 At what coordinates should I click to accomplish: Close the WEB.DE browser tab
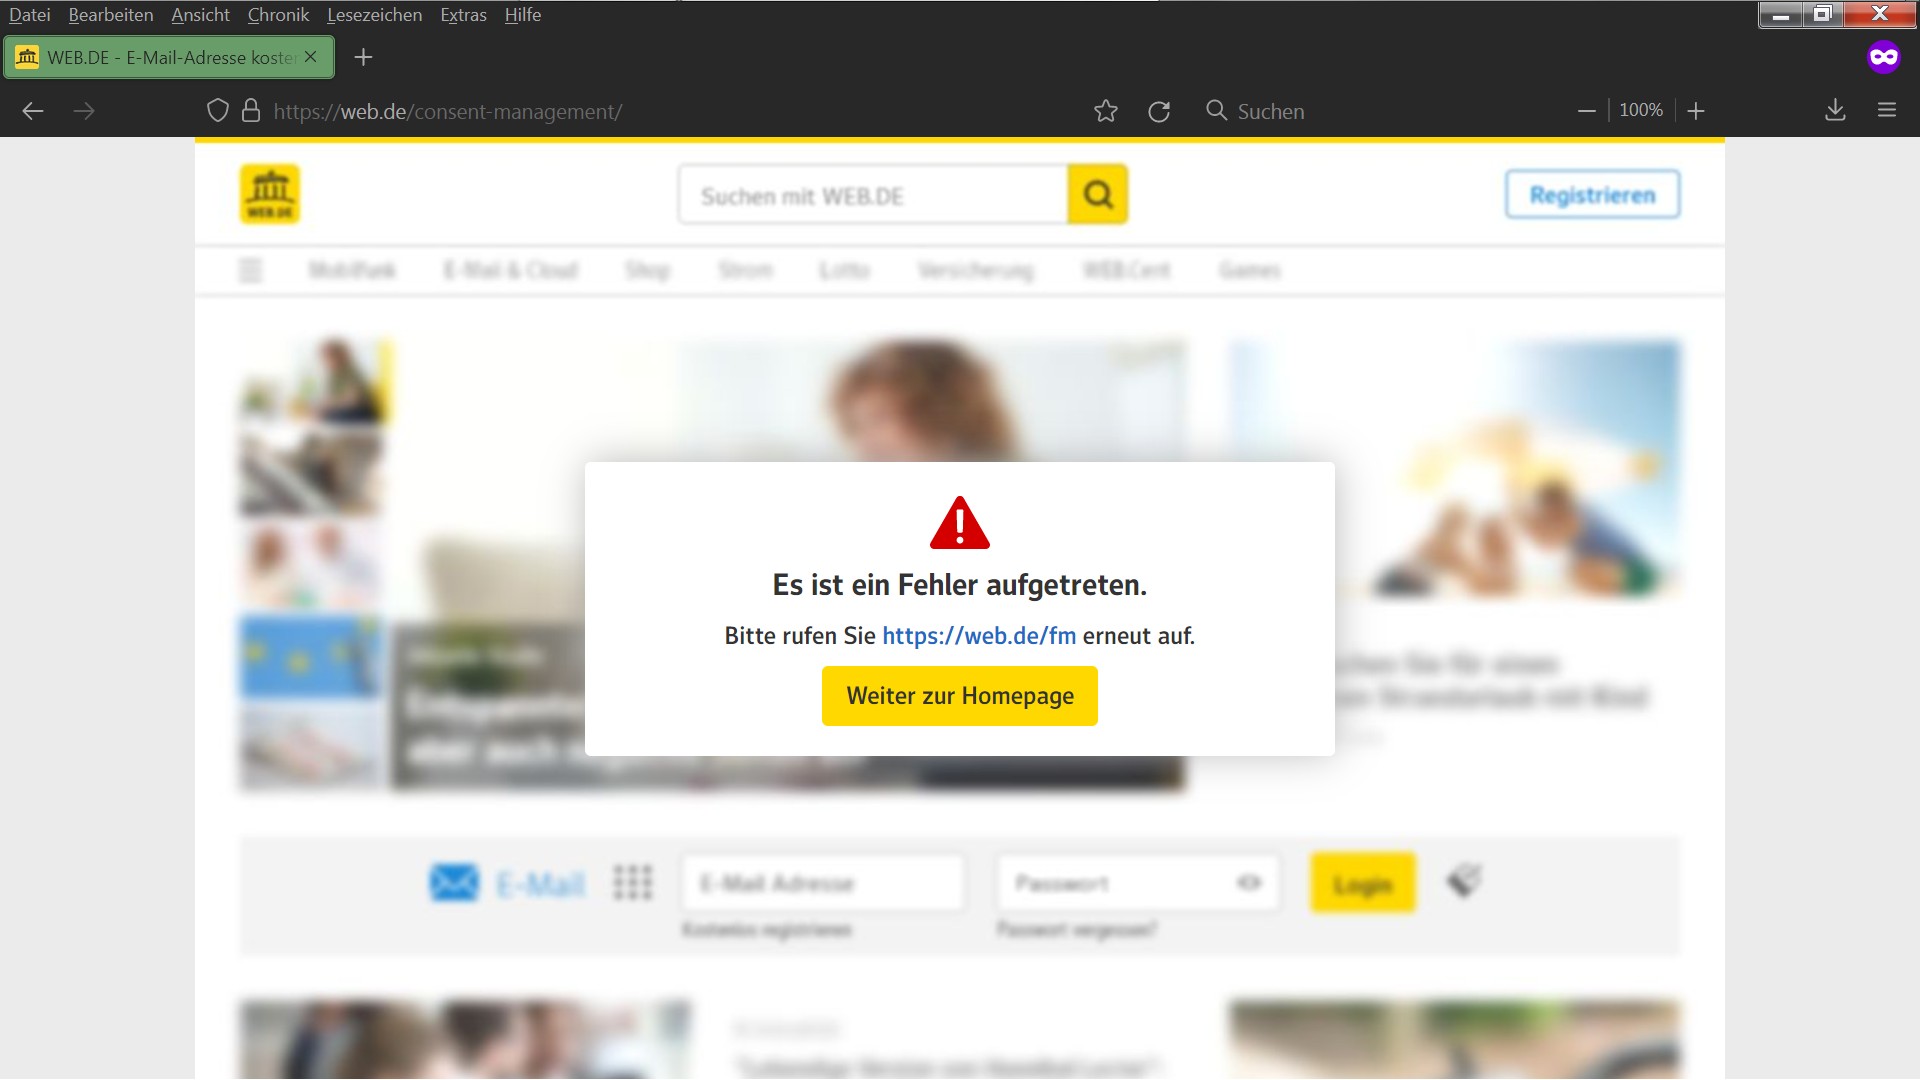[x=311, y=57]
